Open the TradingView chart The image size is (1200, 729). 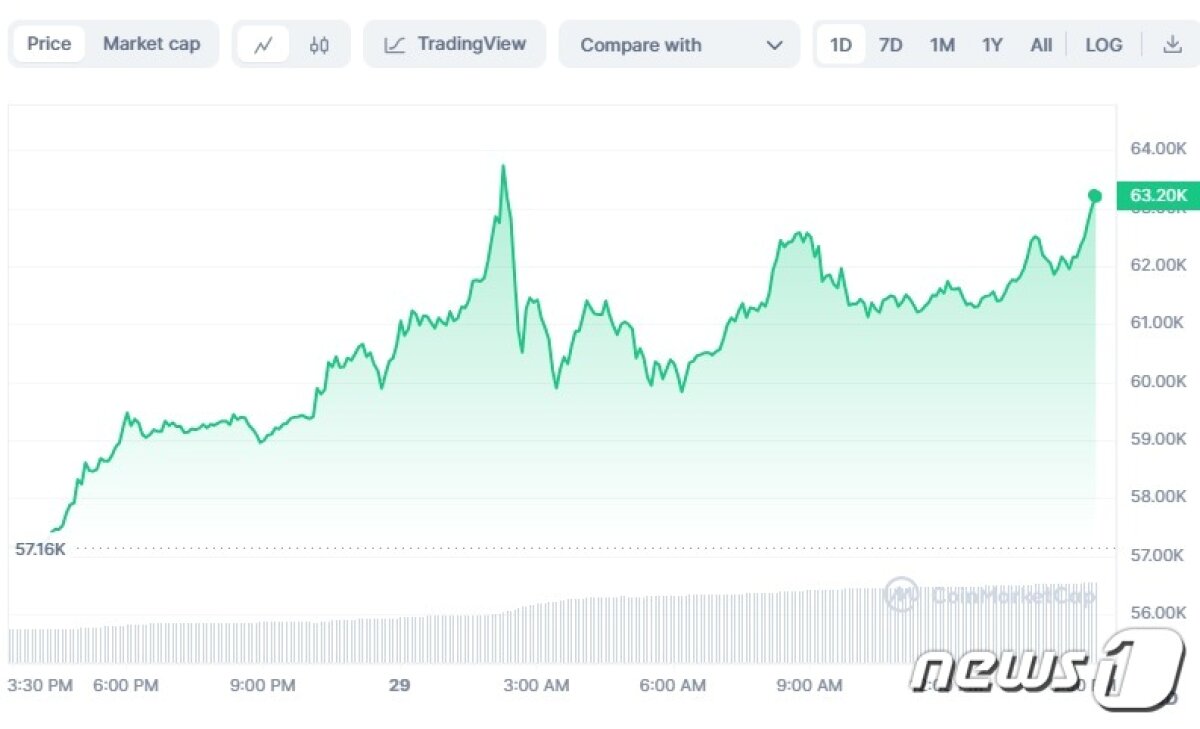click(454, 45)
